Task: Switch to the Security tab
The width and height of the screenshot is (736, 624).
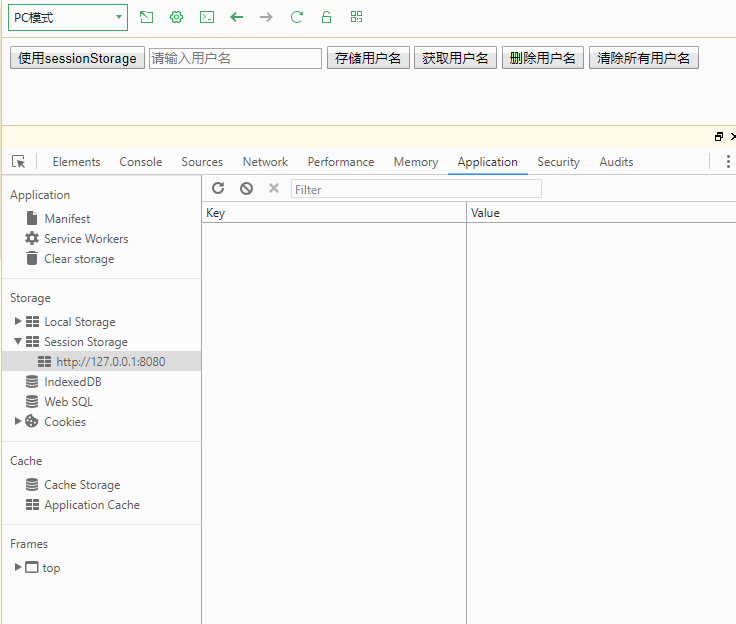Action: (559, 162)
